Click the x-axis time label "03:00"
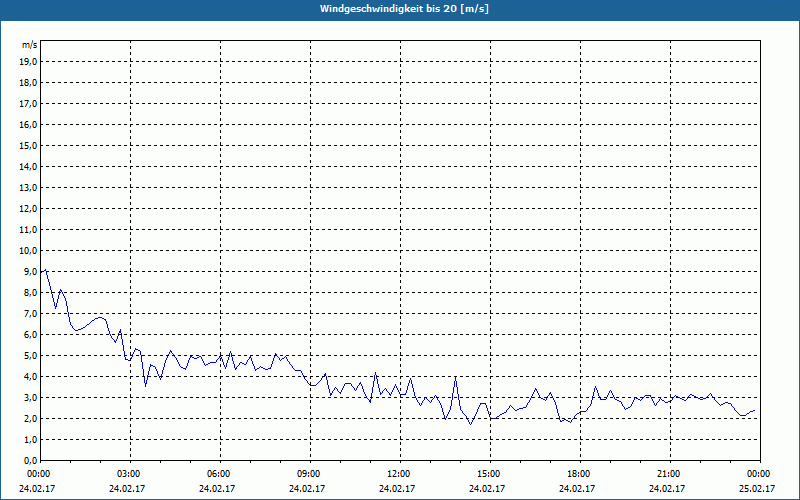The width and height of the screenshot is (800, 500). [x=128, y=474]
